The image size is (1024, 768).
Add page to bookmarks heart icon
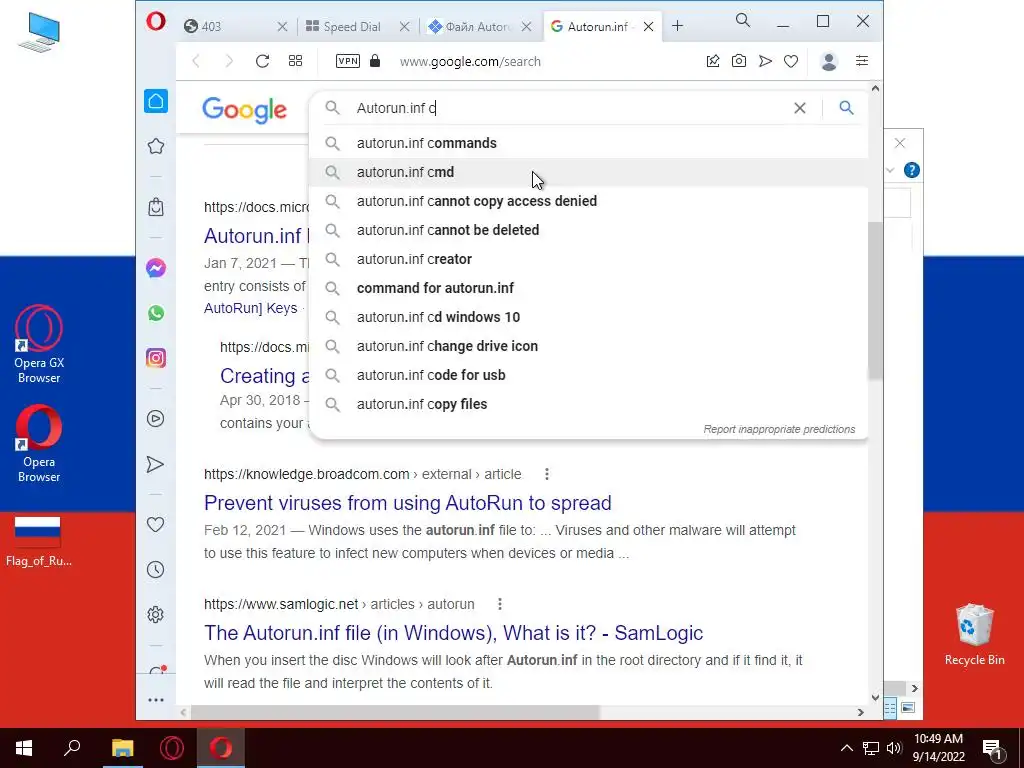[791, 61]
